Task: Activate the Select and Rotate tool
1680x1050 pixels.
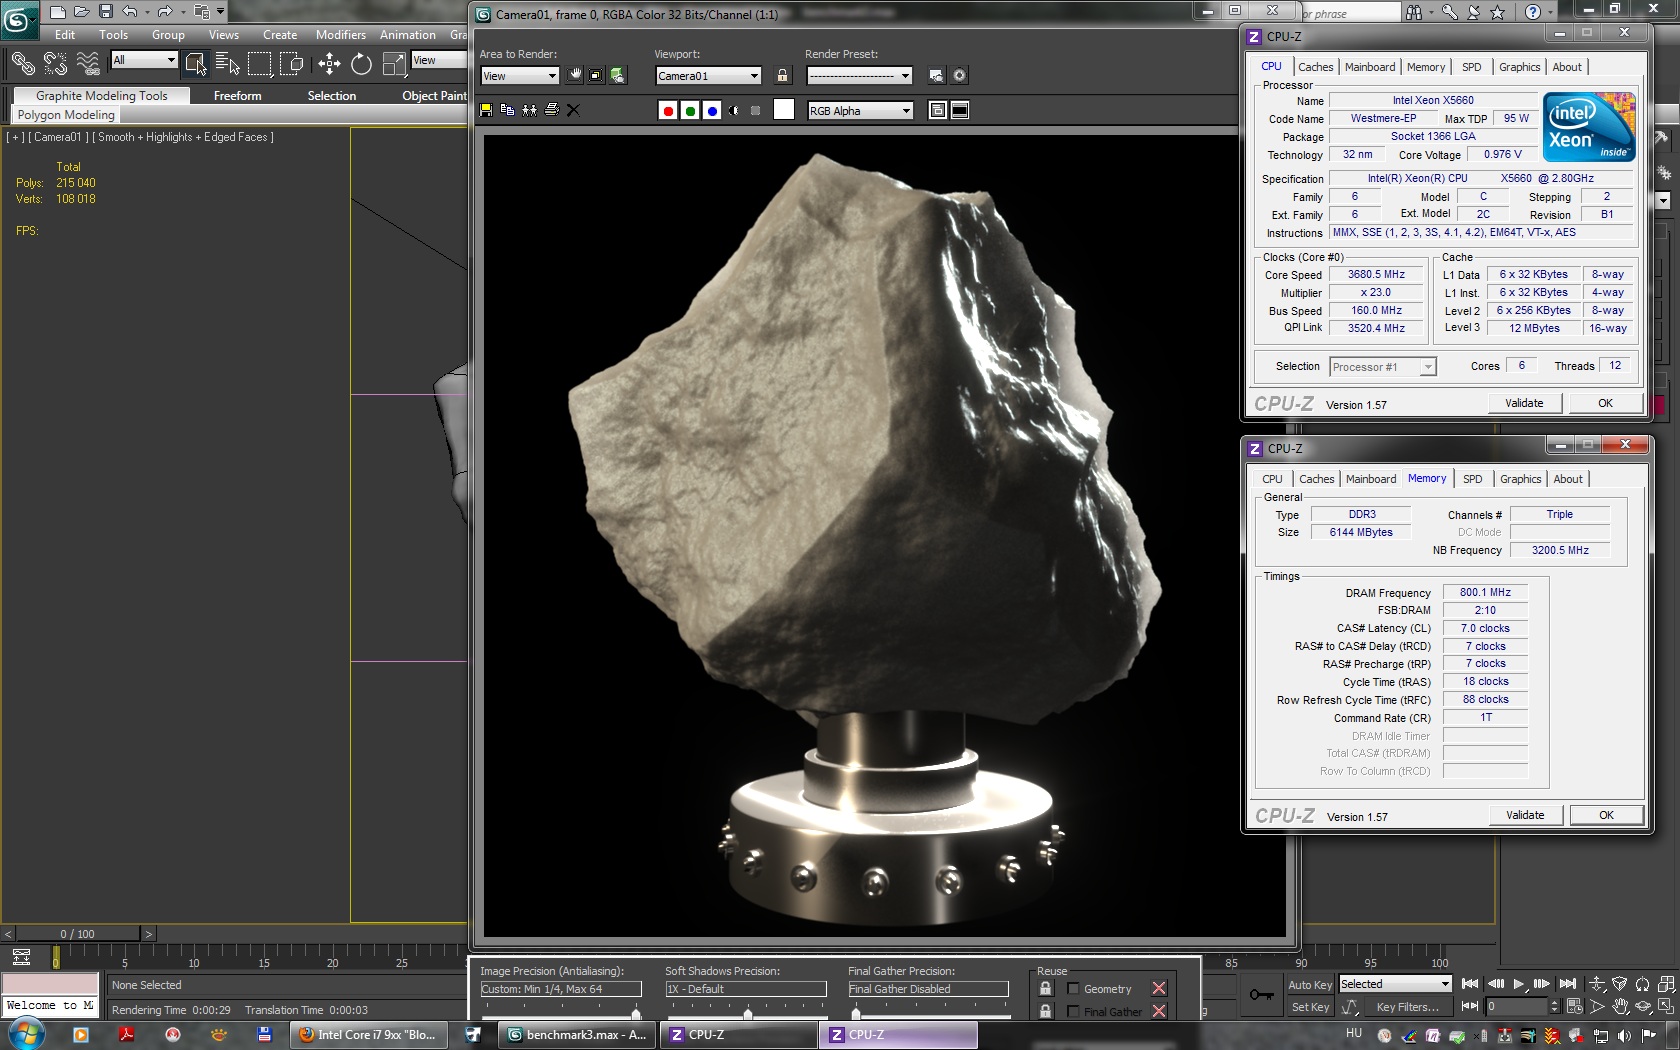Action: 361,64
